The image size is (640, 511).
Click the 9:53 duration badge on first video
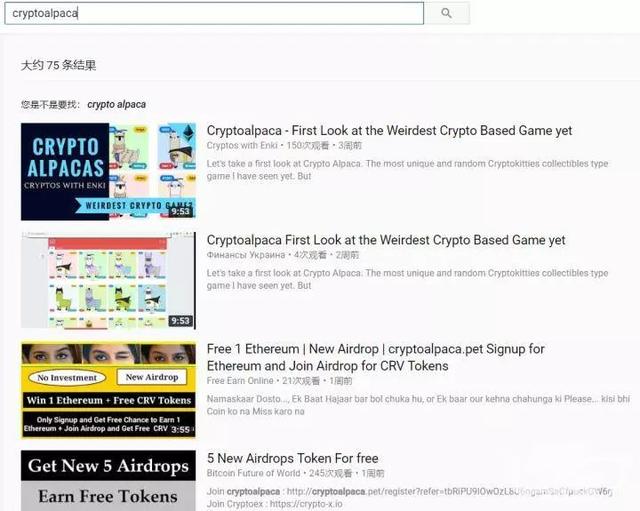[x=180, y=211]
